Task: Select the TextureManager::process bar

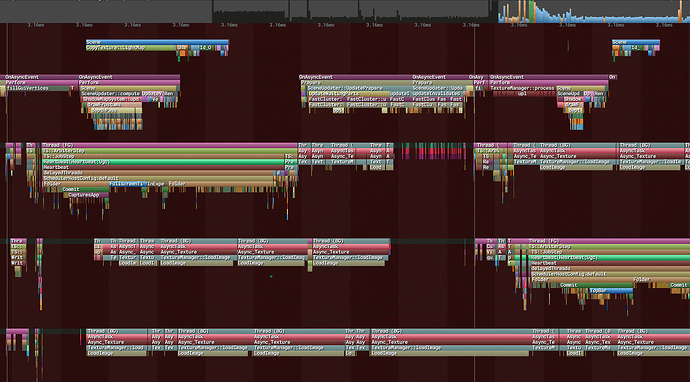Action: pyautogui.click(x=522, y=88)
